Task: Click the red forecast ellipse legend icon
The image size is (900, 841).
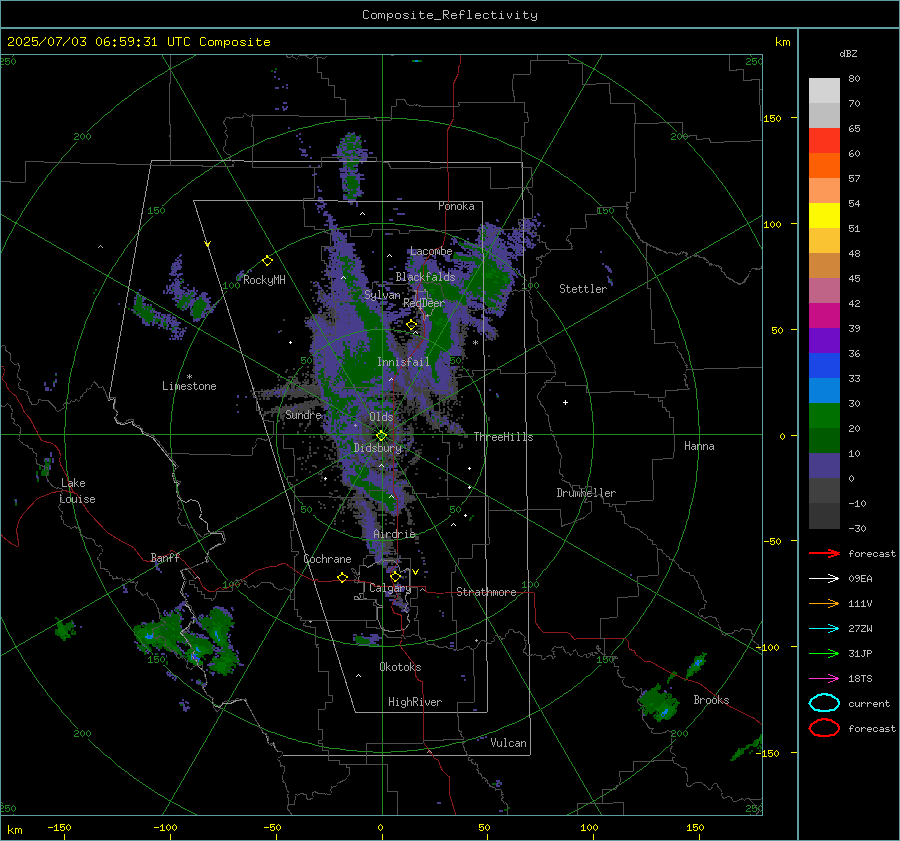Action: [x=824, y=728]
